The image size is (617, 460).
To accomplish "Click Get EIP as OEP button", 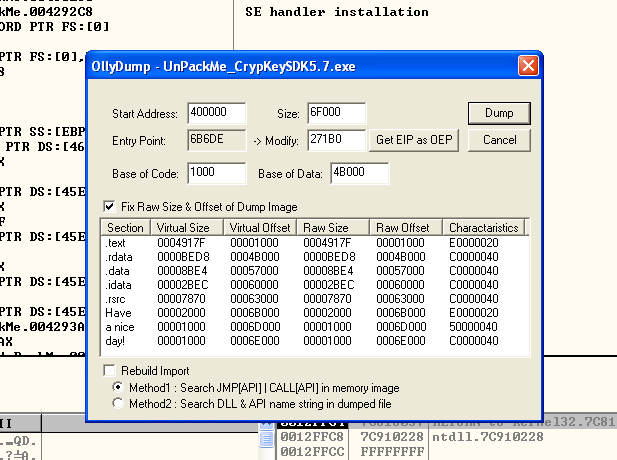I will 414,140.
